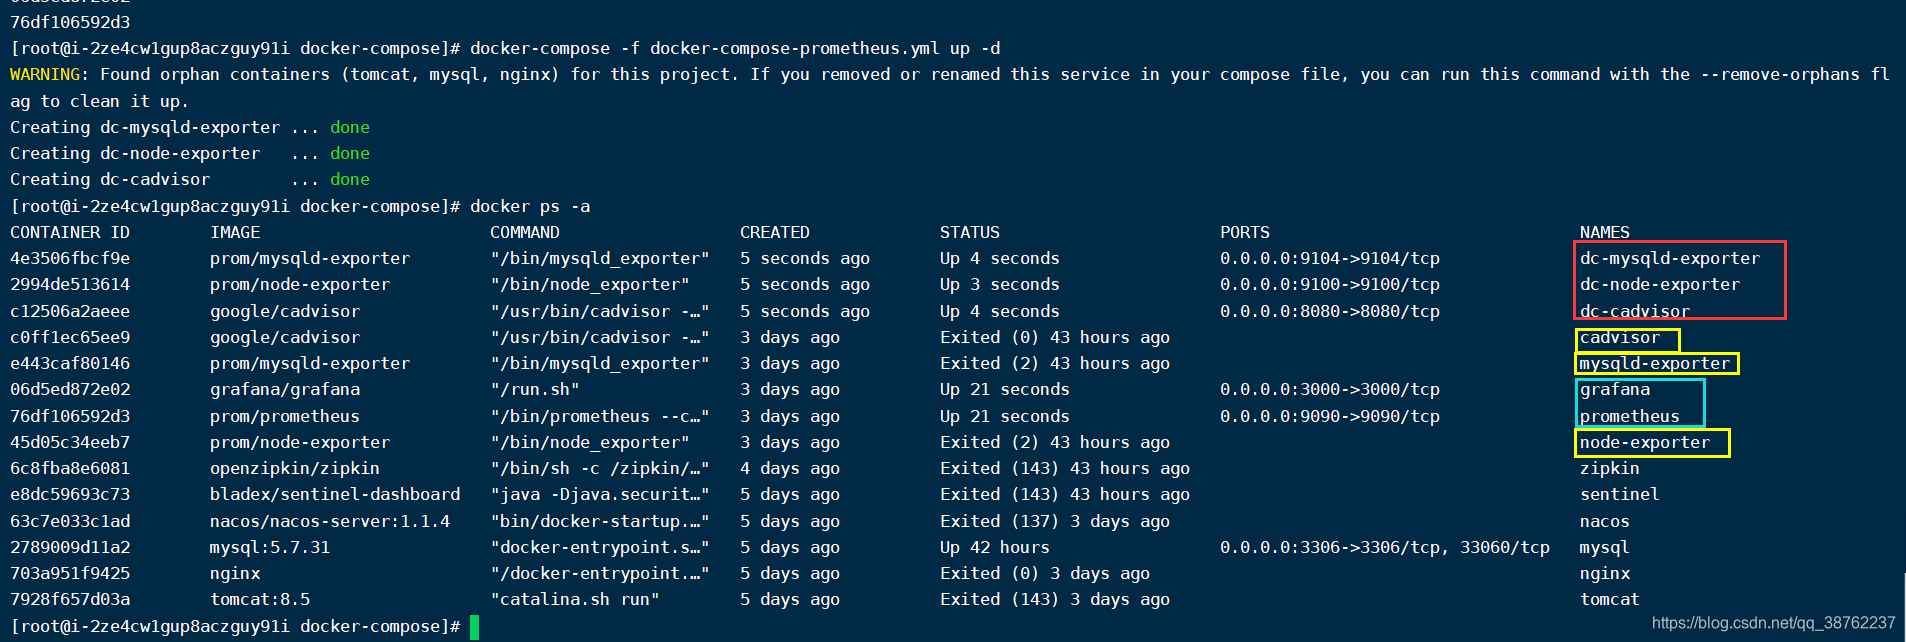Select container ID 06d5ed872e02
Viewport: 1906px width, 642px height.
click(x=70, y=389)
